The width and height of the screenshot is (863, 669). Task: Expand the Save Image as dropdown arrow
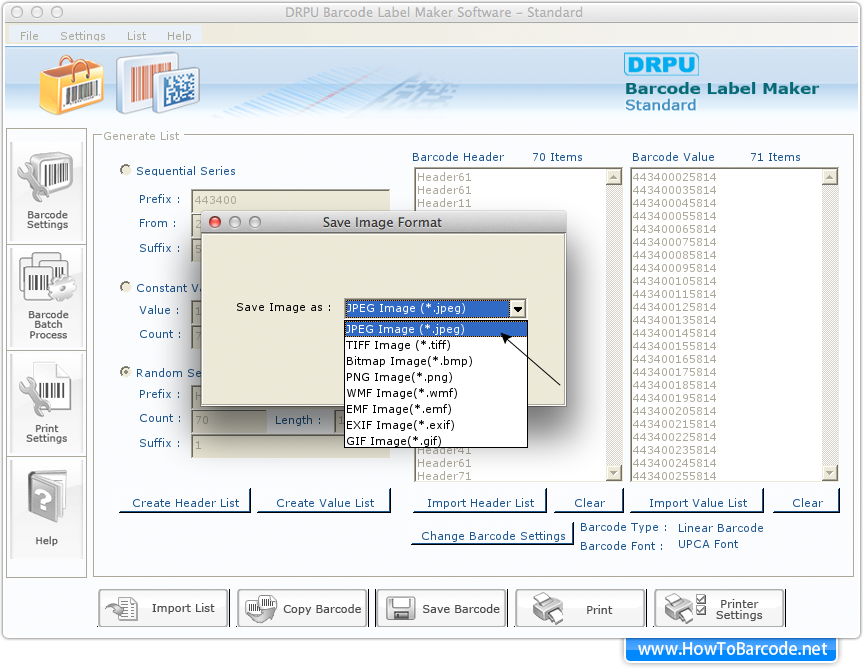pyautogui.click(x=517, y=309)
